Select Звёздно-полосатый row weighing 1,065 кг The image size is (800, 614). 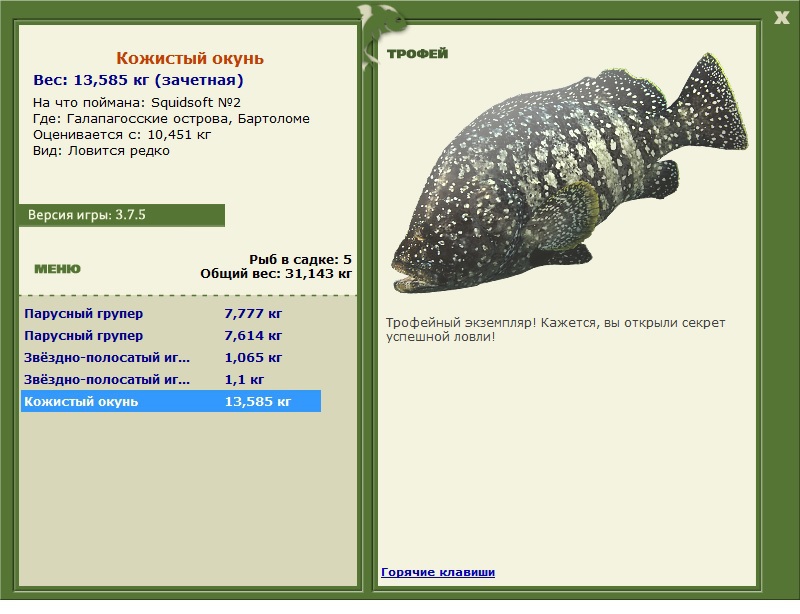[x=171, y=357]
